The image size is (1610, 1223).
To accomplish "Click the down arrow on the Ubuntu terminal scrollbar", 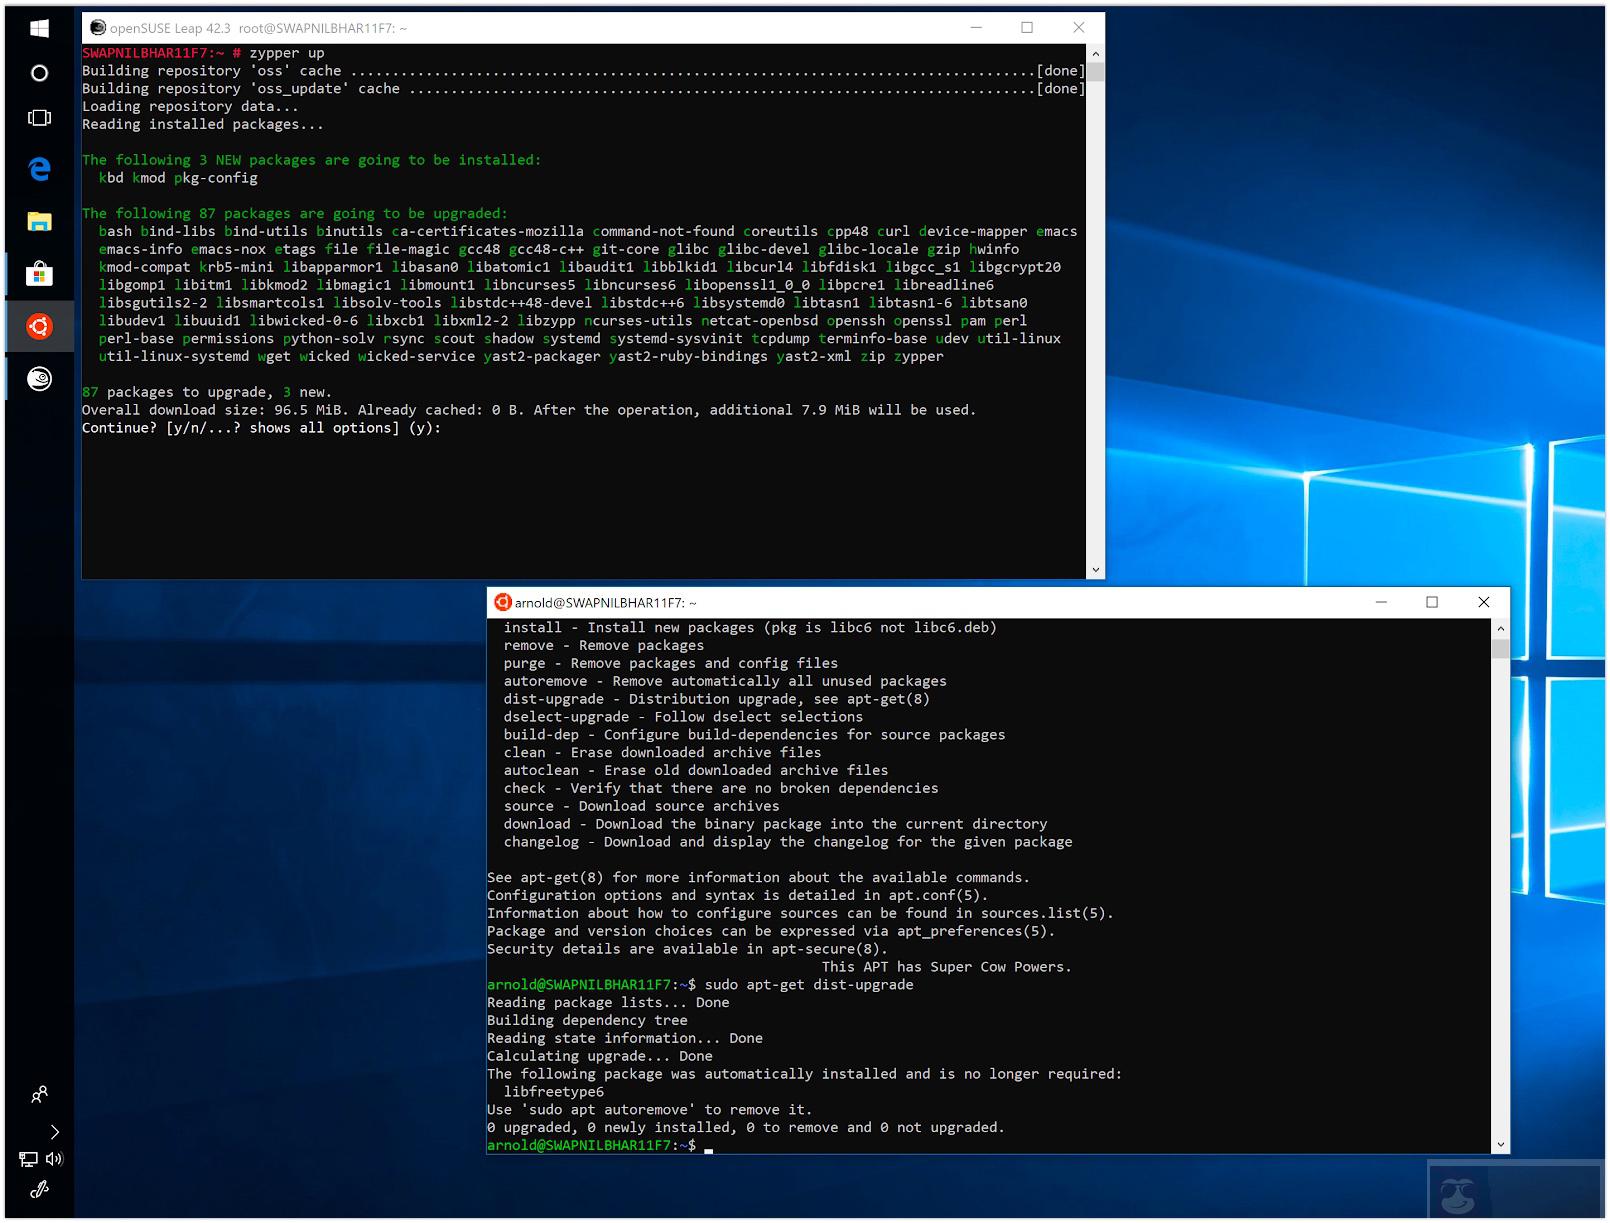I will tap(1501, 1145).
